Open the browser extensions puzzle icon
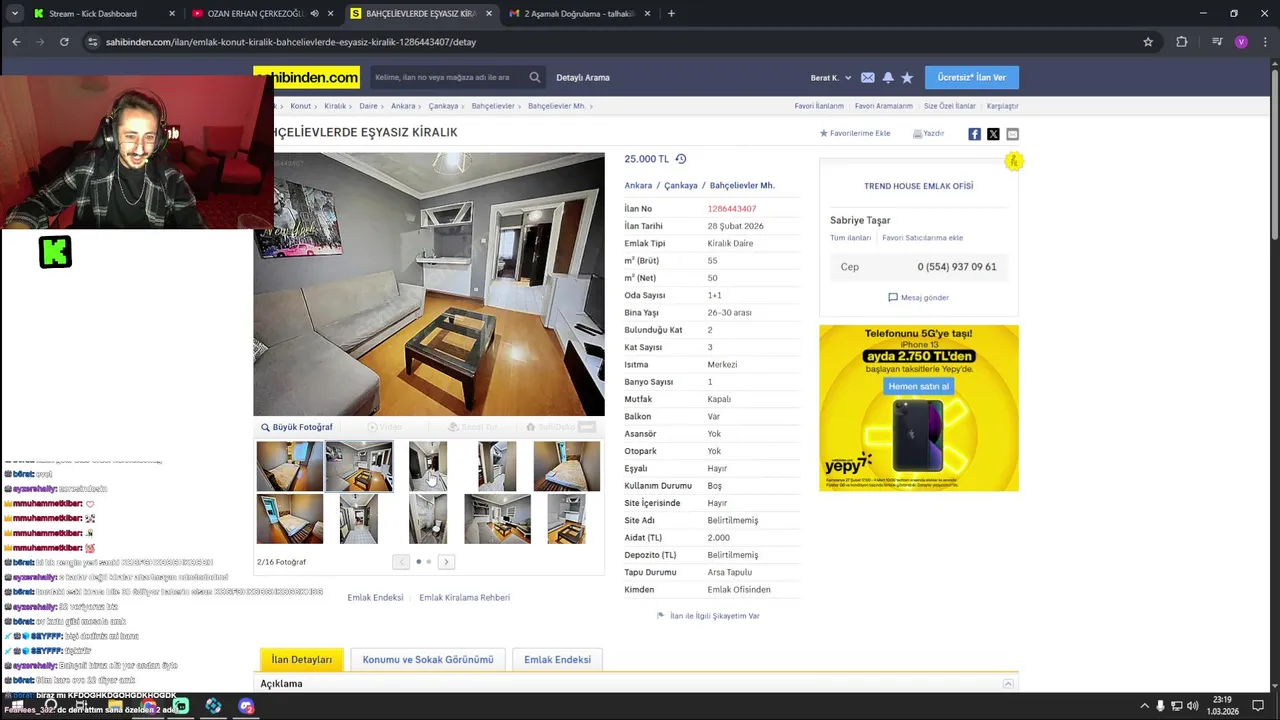The height and width of the screenshot is (720, 1280). click(x=1182, y=42)
